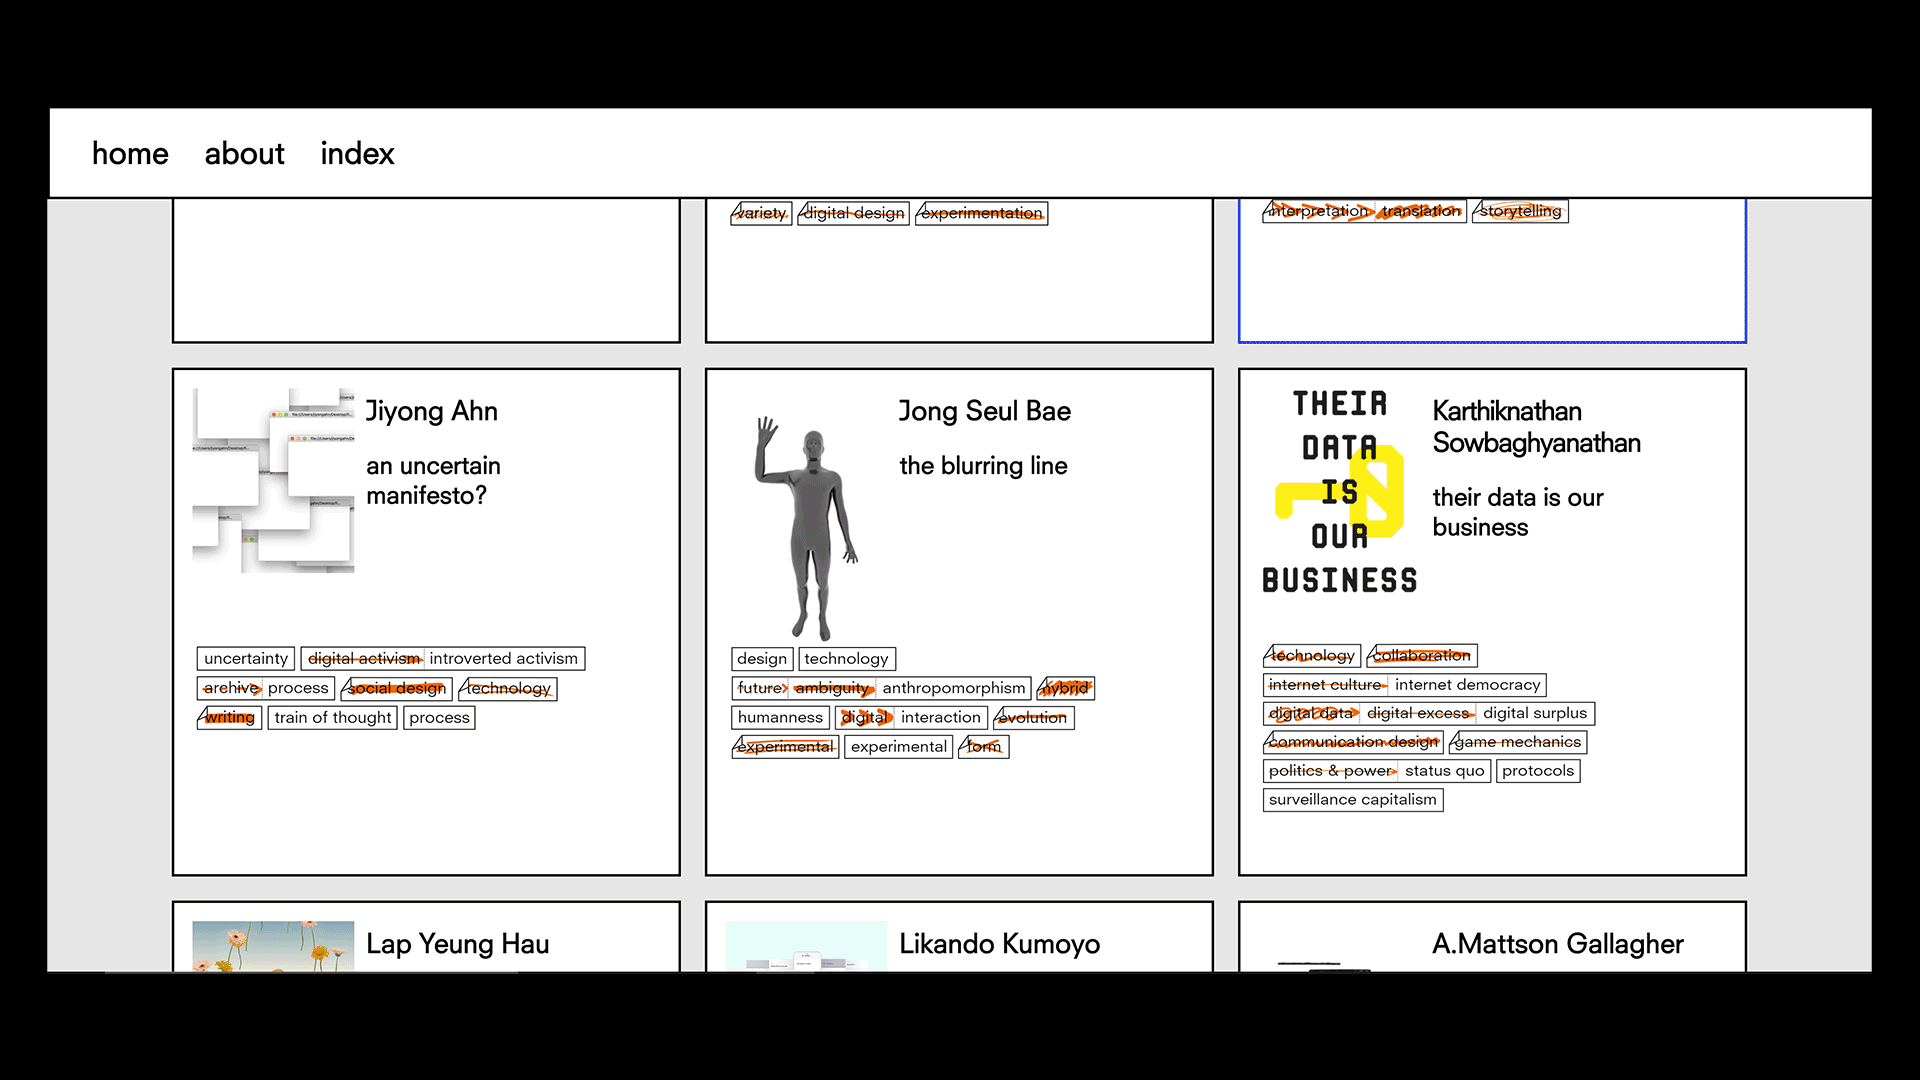
Task: Open the index page
Action: pos(357,154)
